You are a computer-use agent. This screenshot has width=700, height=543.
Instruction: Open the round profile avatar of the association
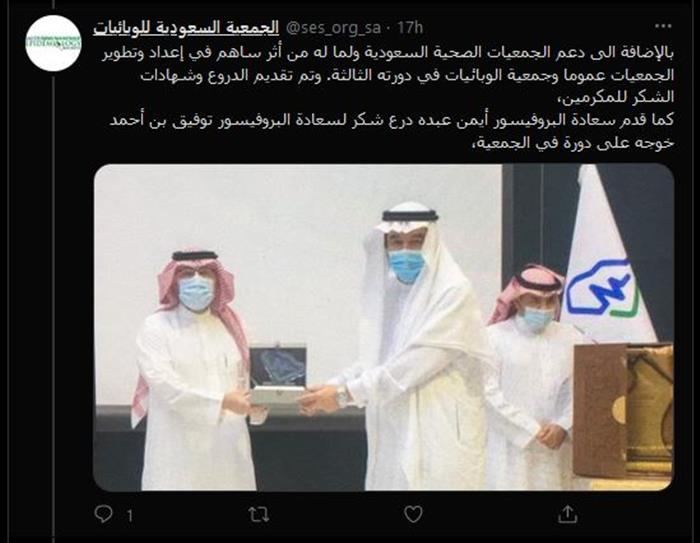pos(54,43)
